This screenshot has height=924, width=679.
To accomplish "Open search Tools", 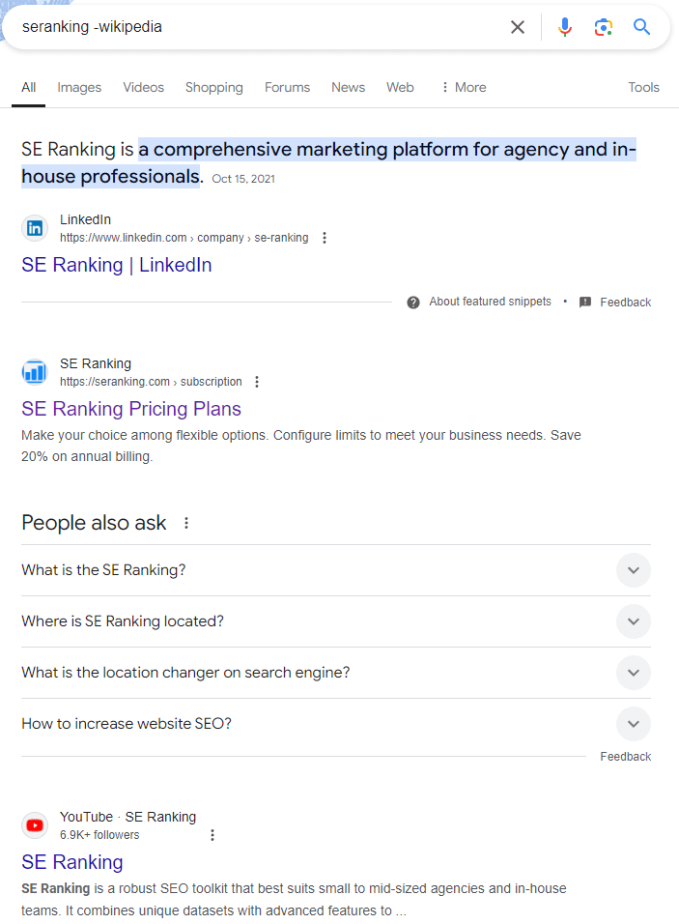I will click(643, 87).
